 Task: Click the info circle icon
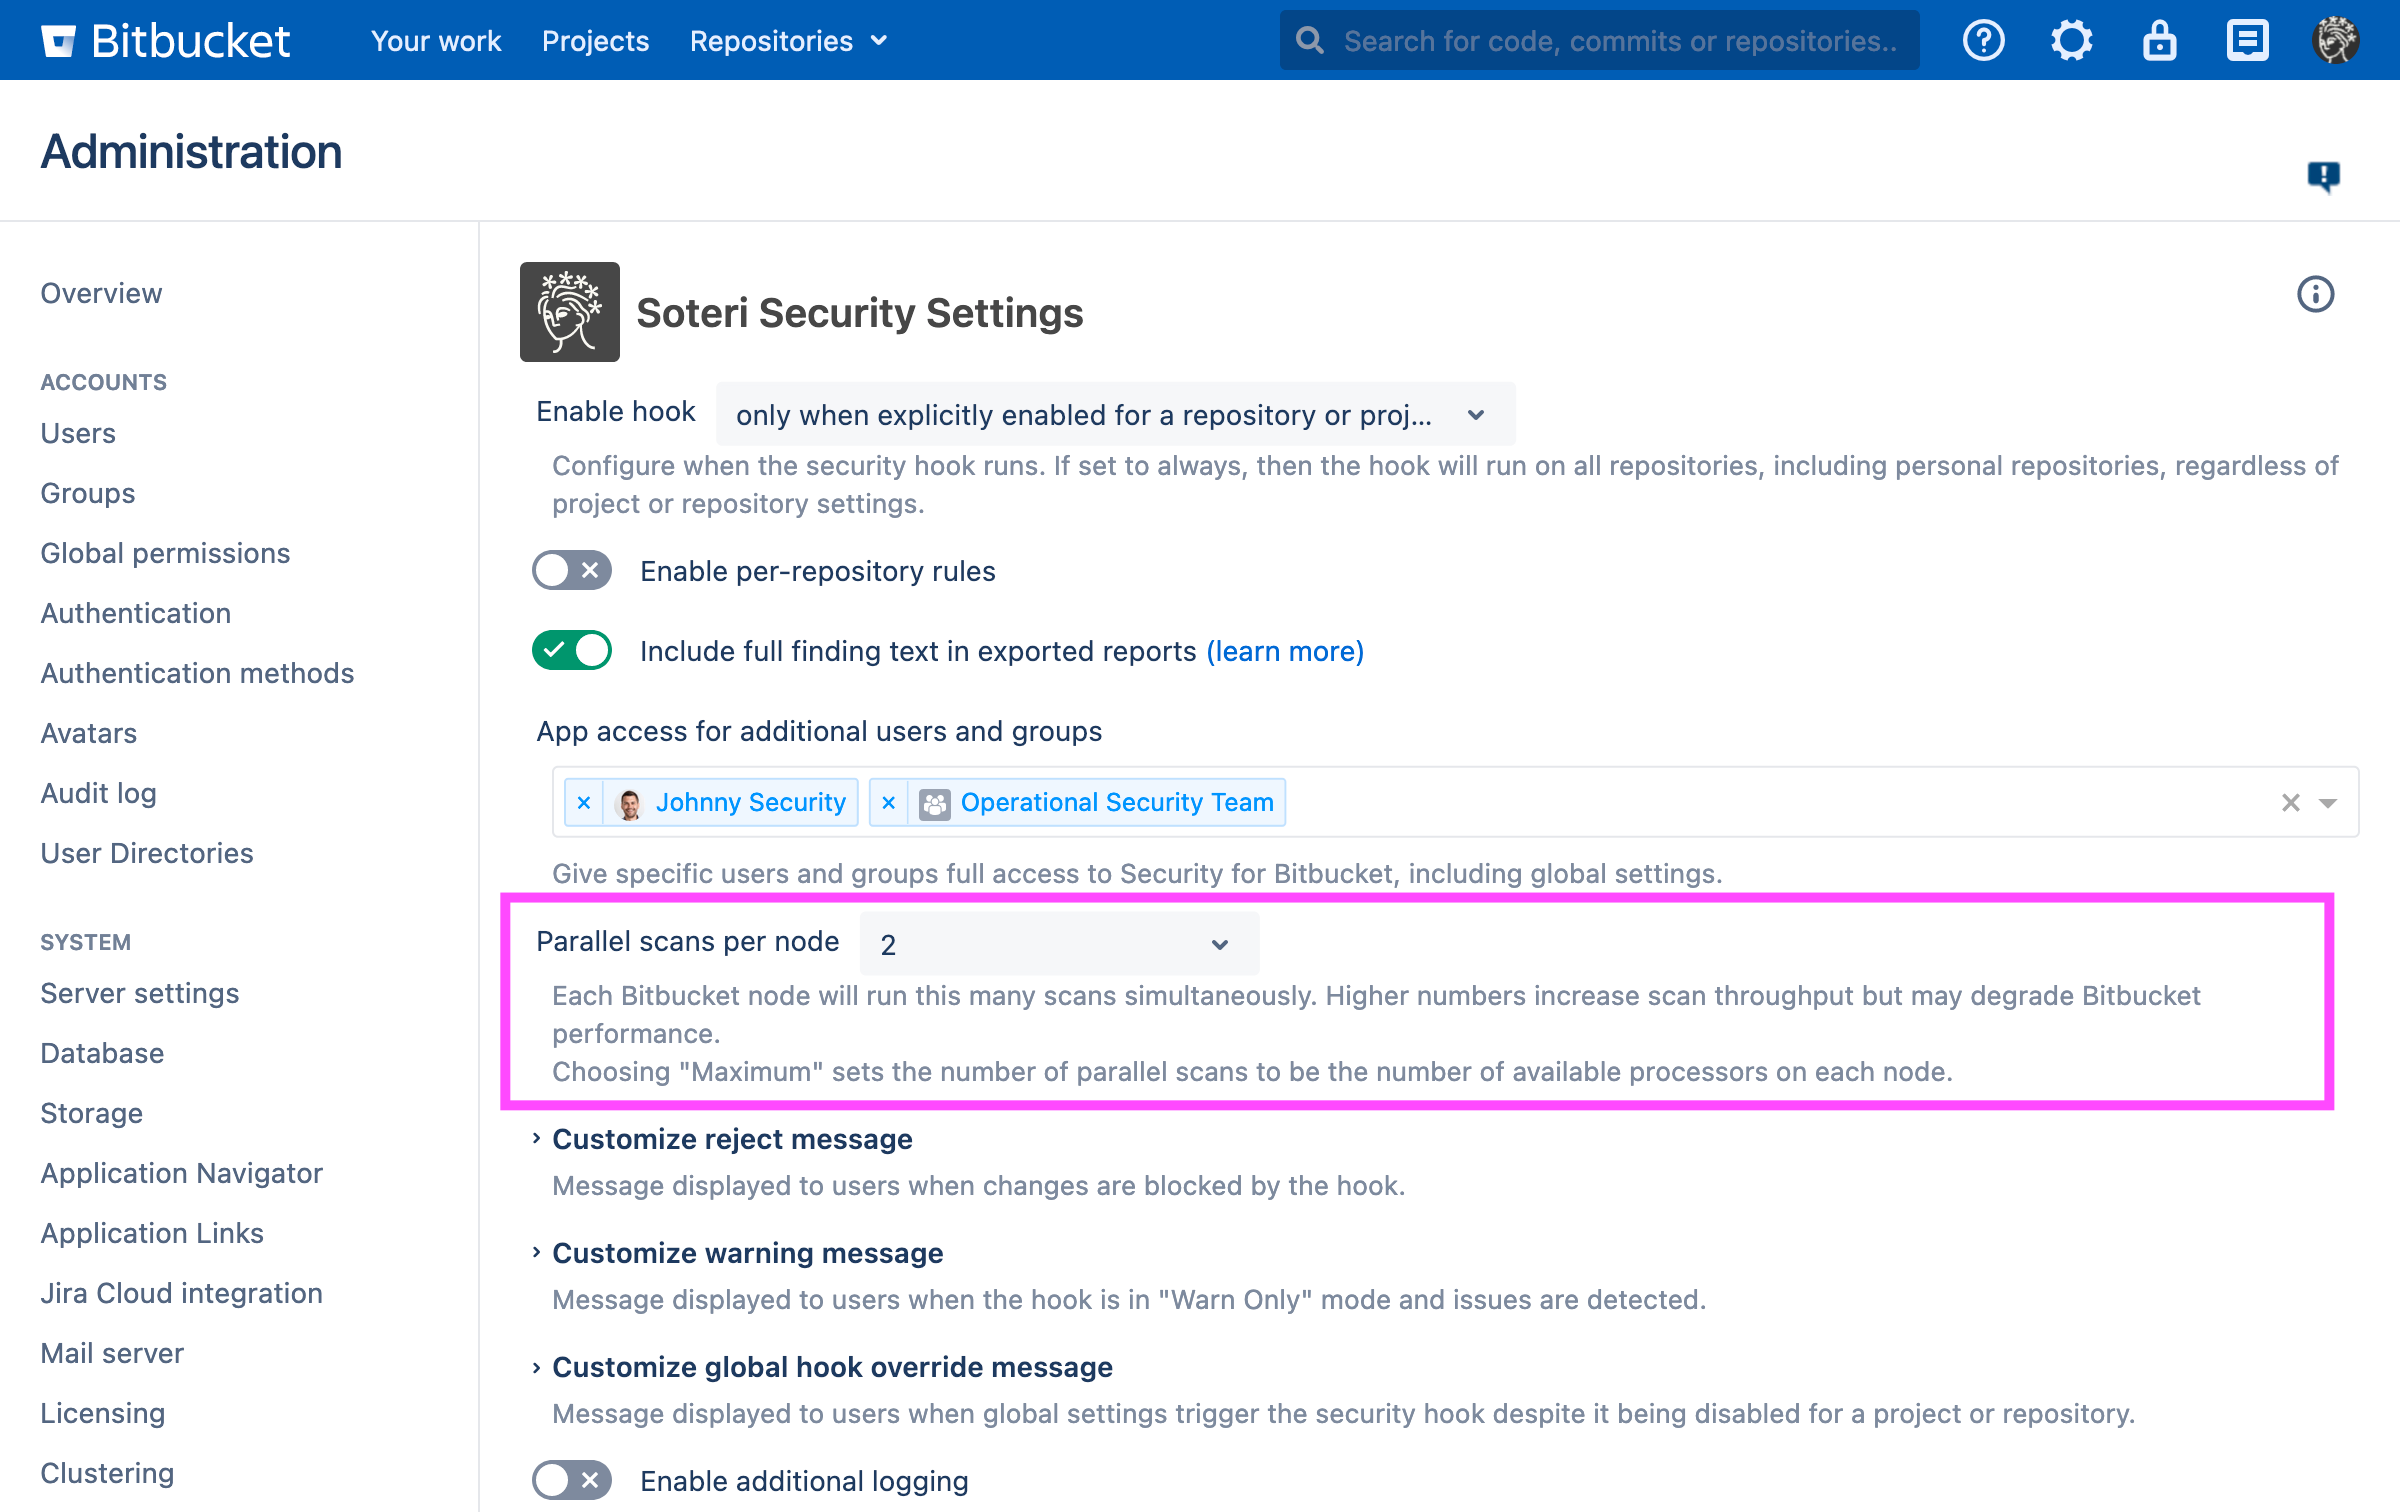(x=2315, y=294)
